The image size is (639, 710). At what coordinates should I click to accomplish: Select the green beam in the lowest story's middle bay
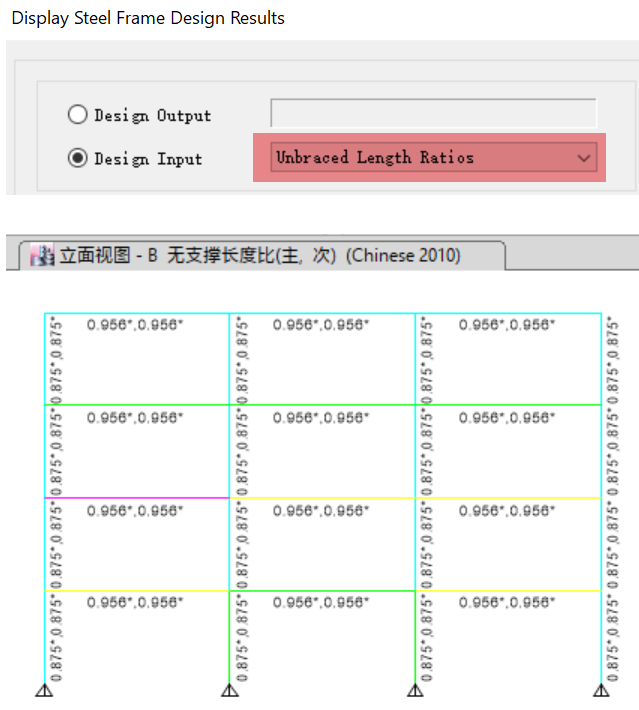[322, 590]
